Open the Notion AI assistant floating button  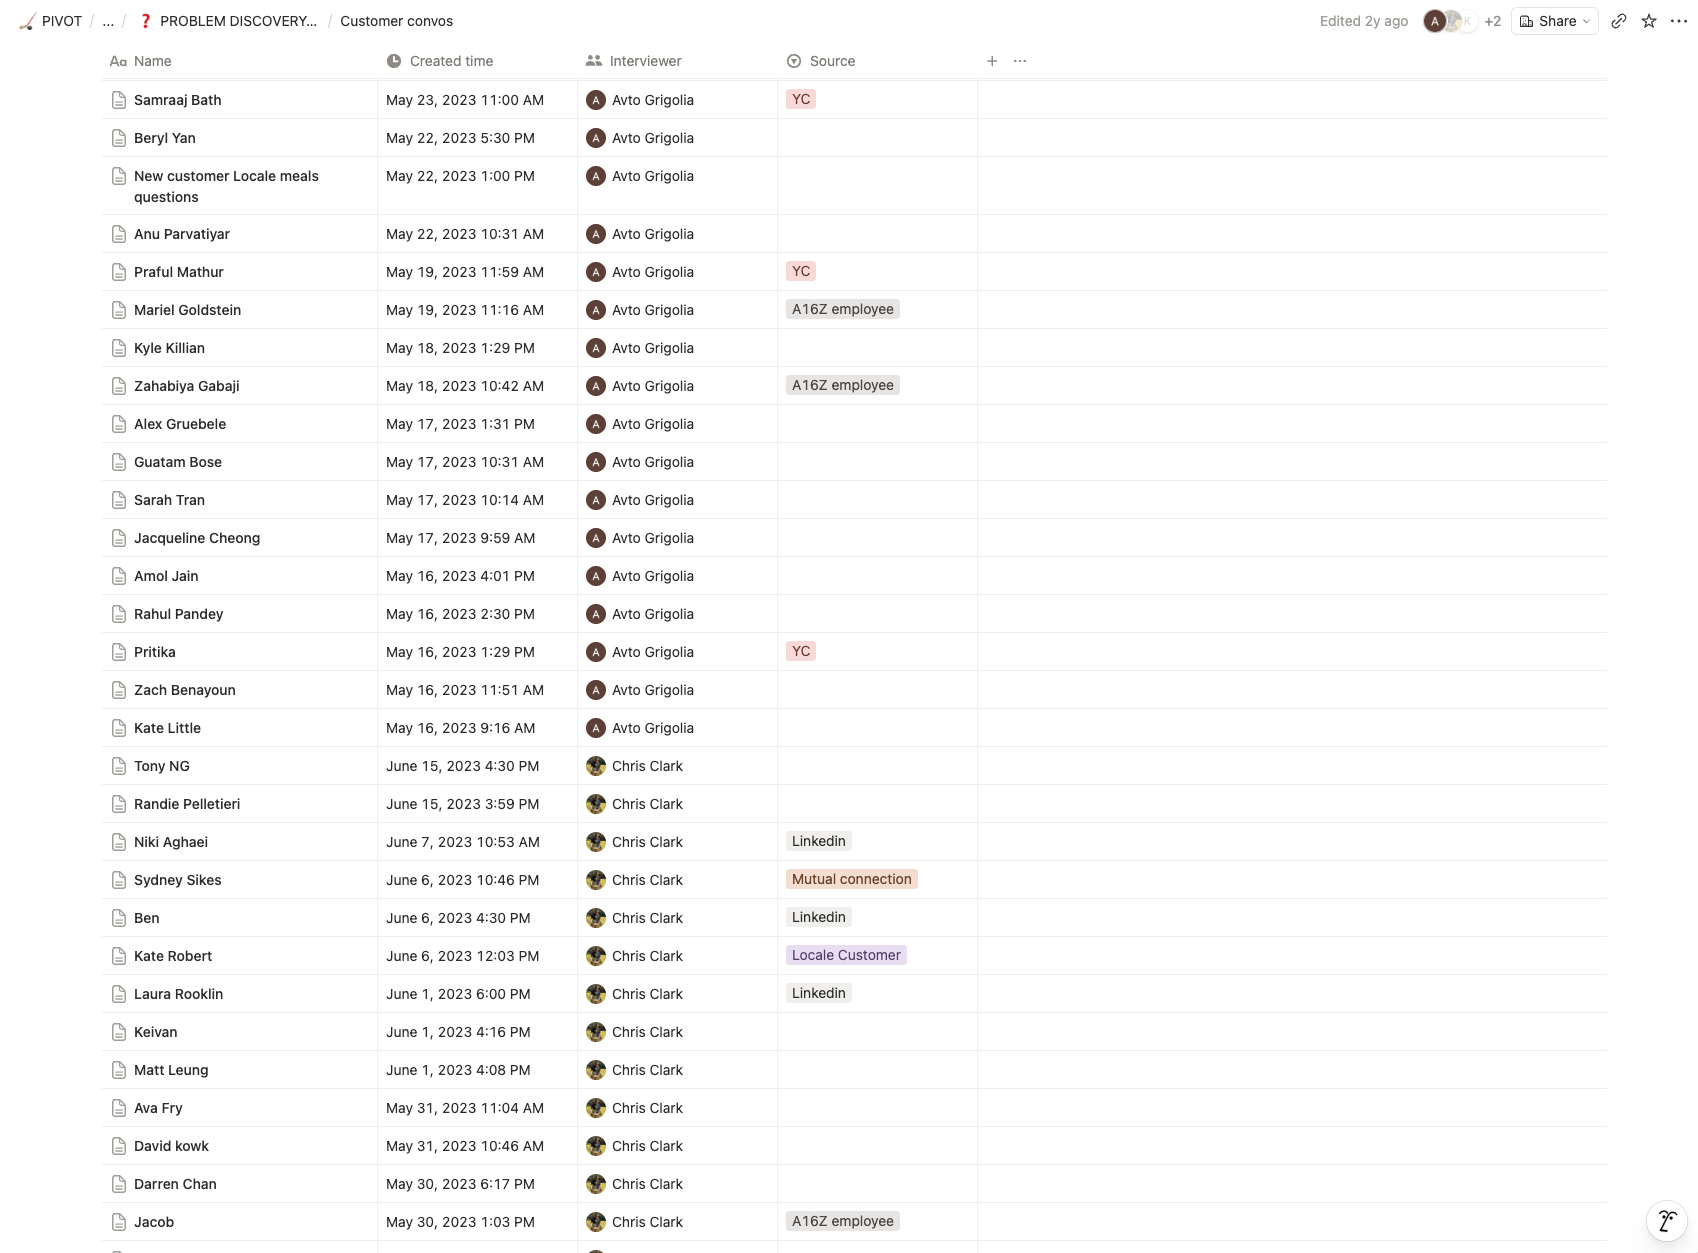tap(1667, 1221)
